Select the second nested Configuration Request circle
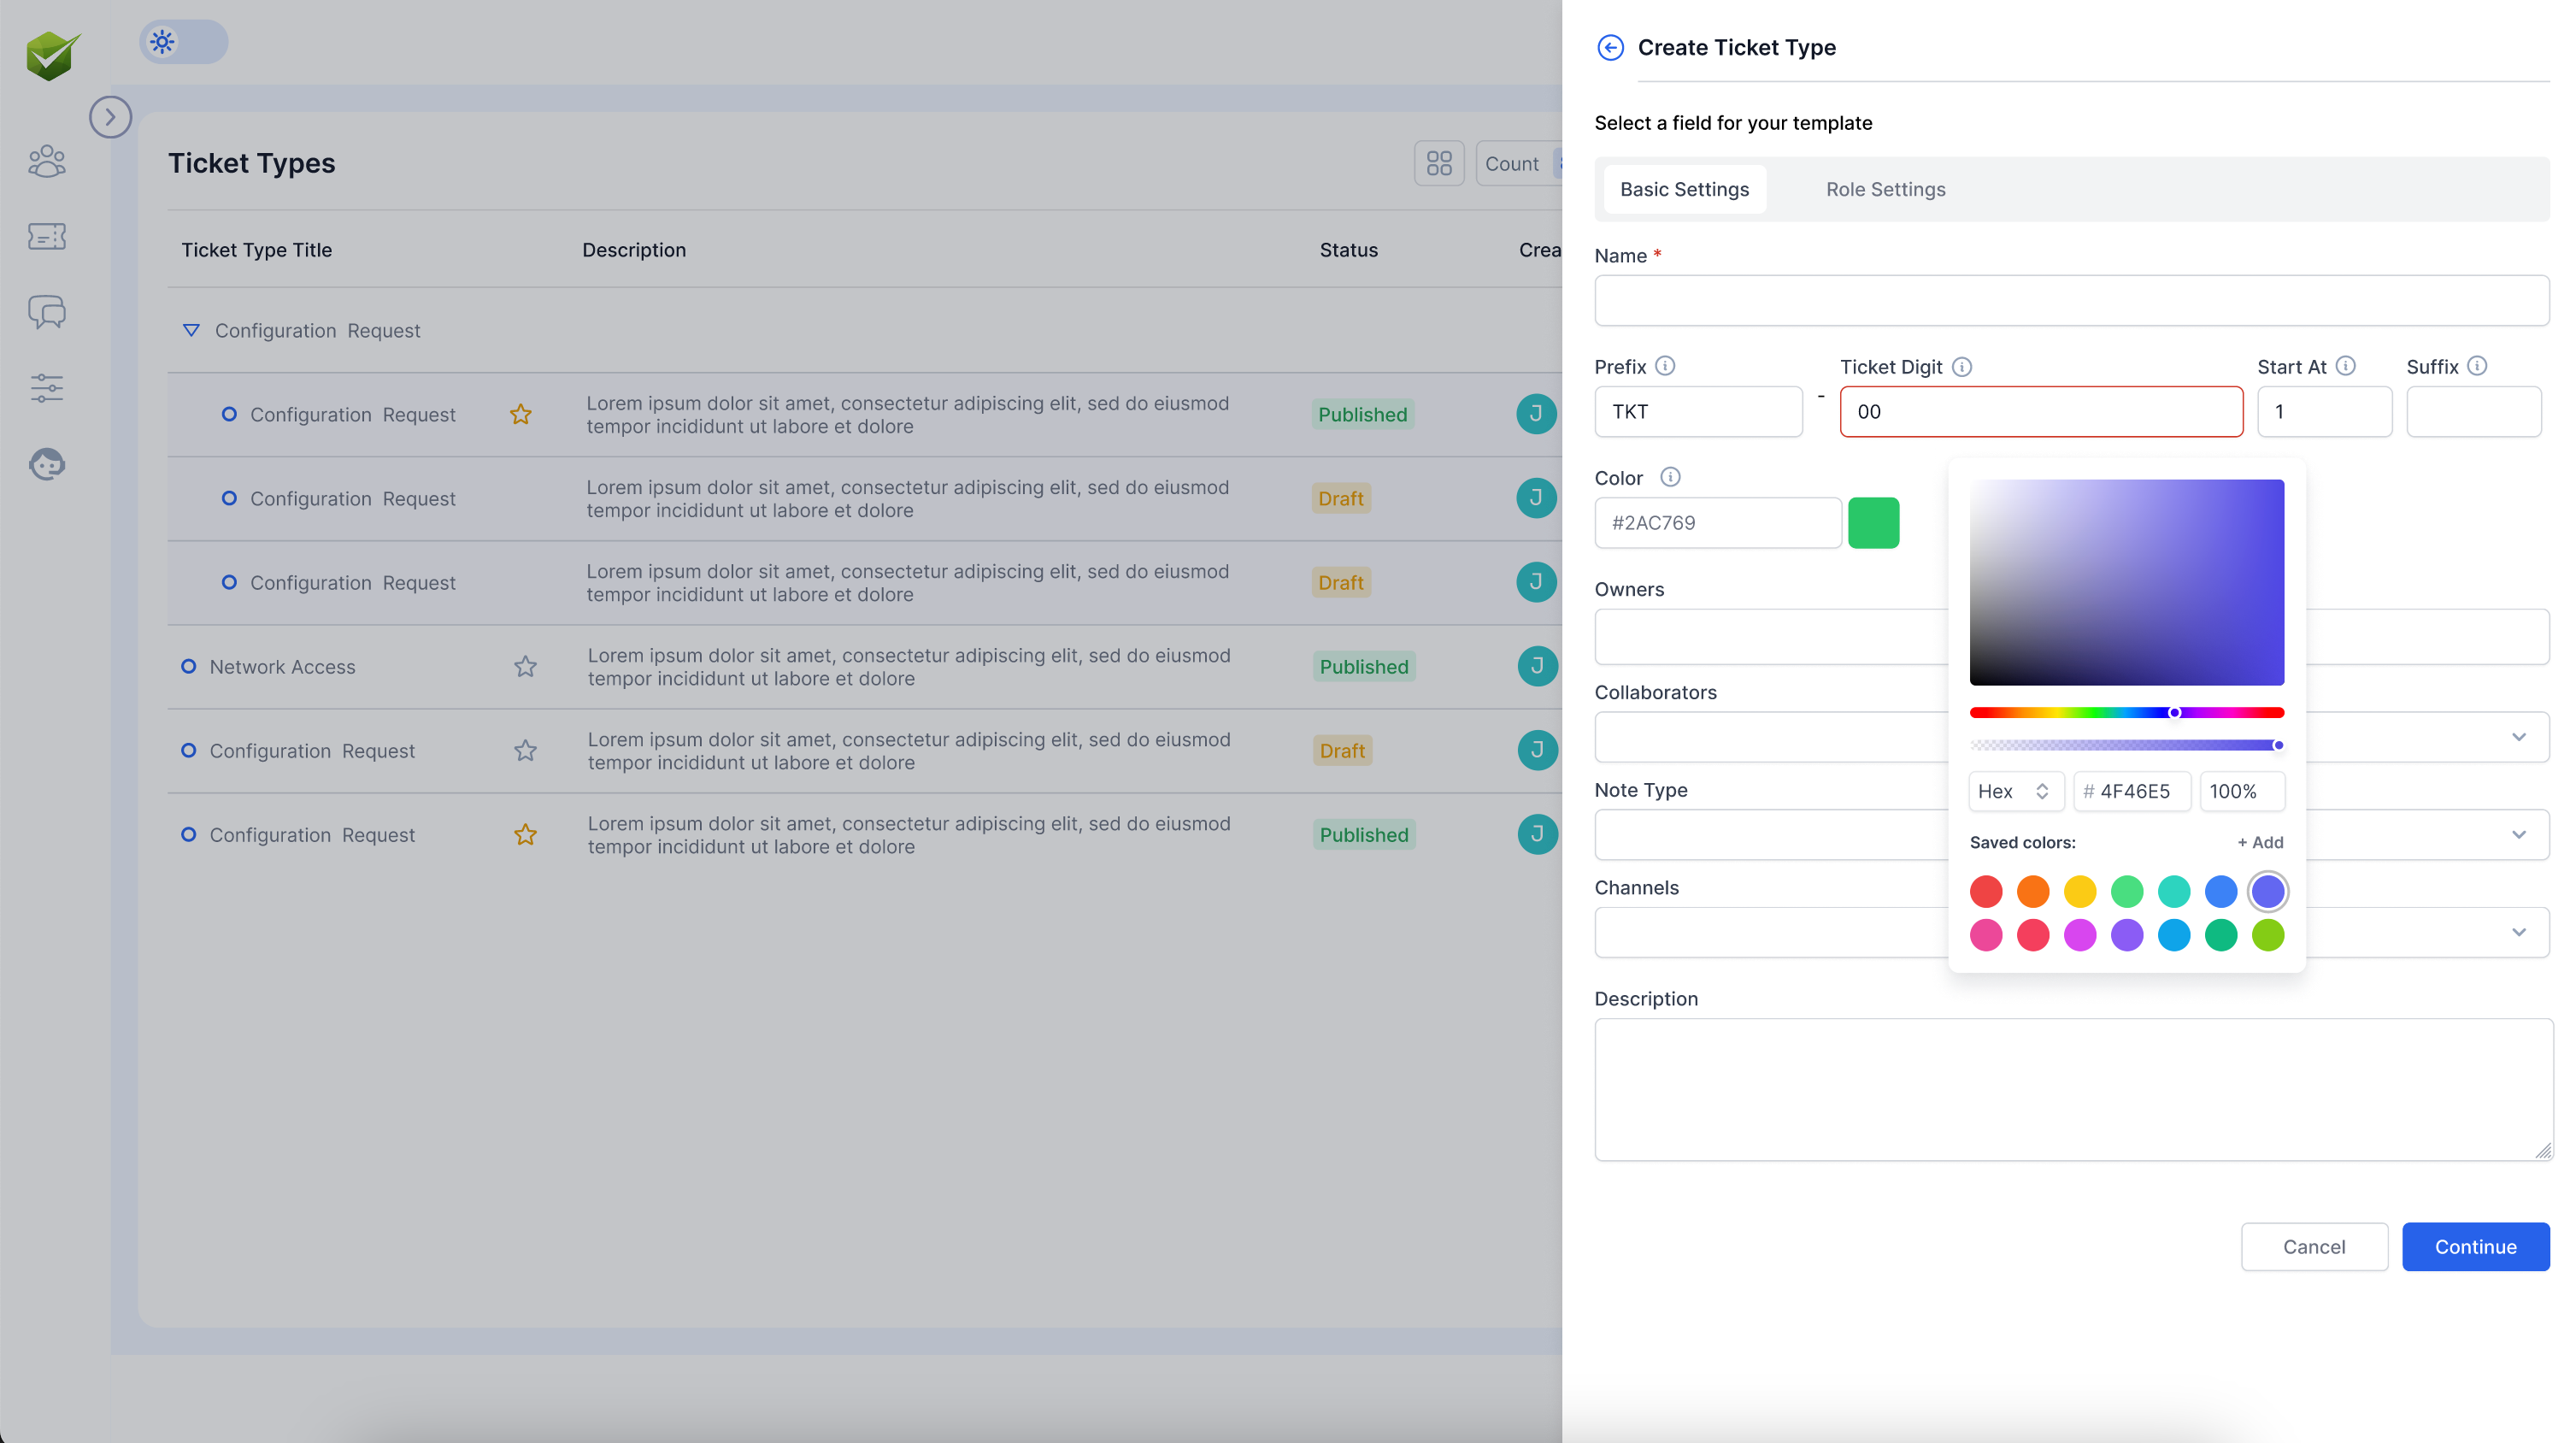 229,498
